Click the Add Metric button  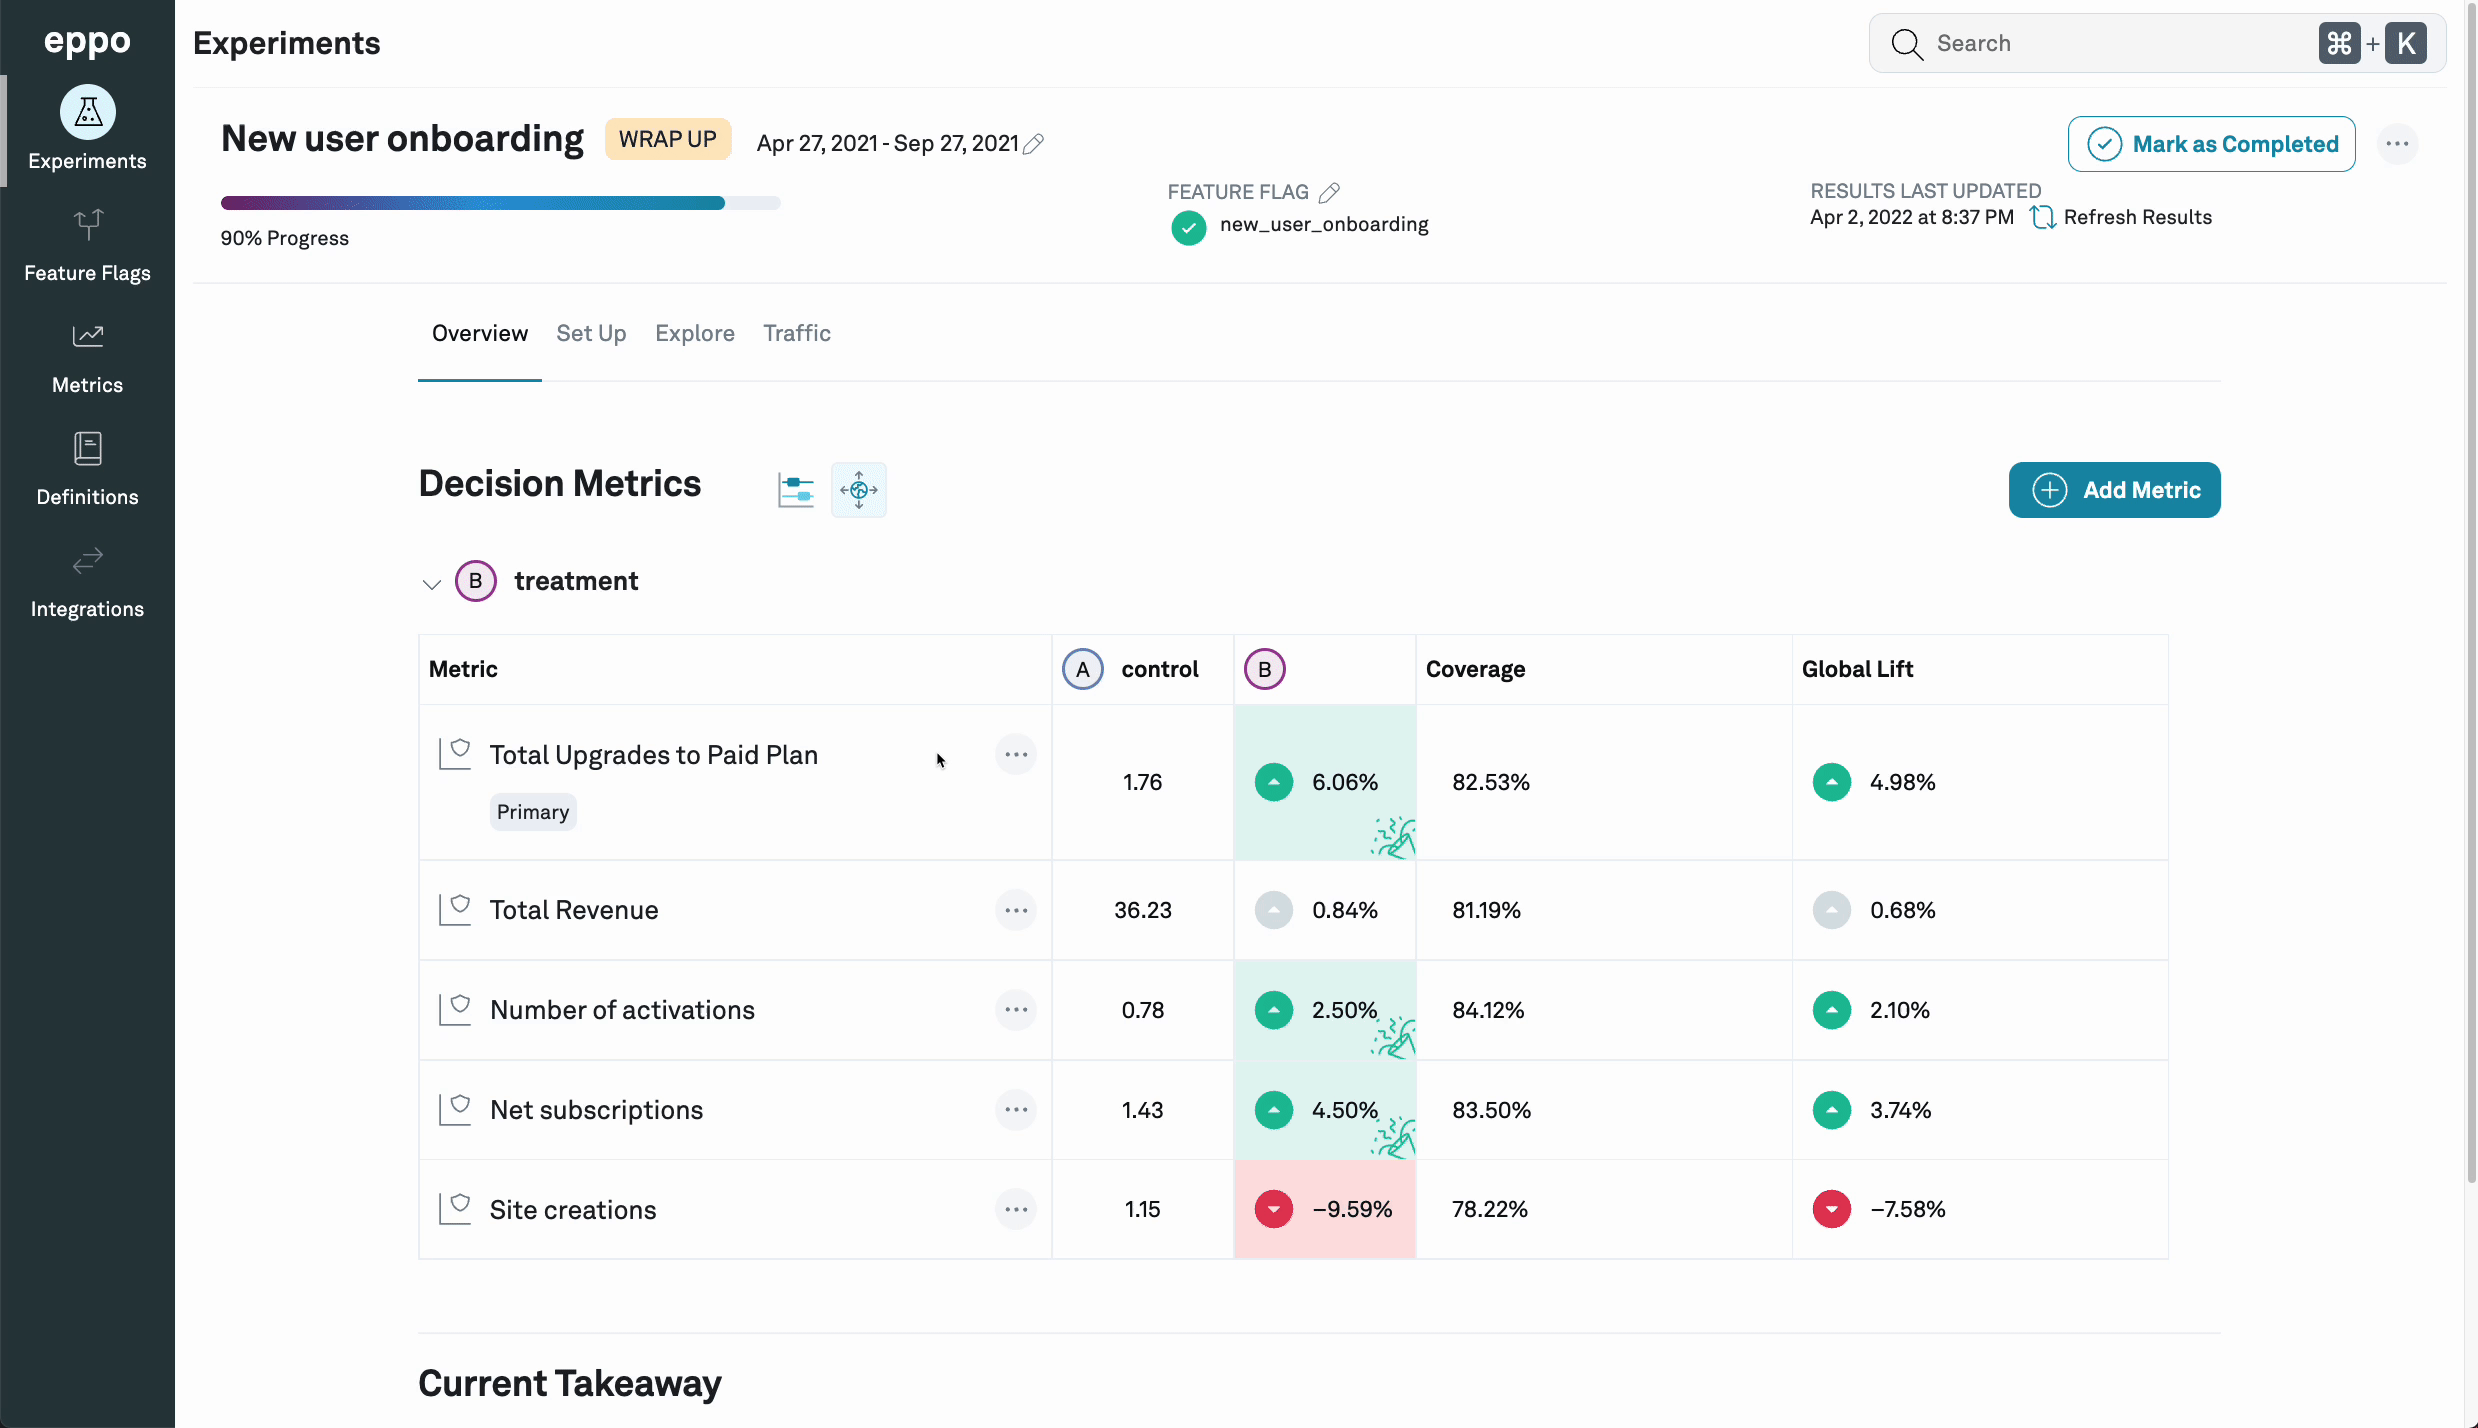2114,490
